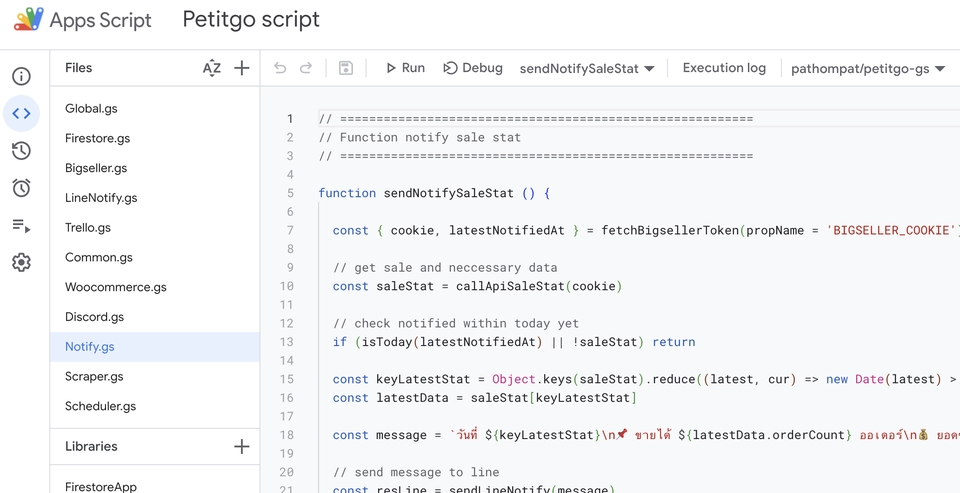Click the Libraries section header
Screen dimensions: 960x493
(x=91, y=446)
